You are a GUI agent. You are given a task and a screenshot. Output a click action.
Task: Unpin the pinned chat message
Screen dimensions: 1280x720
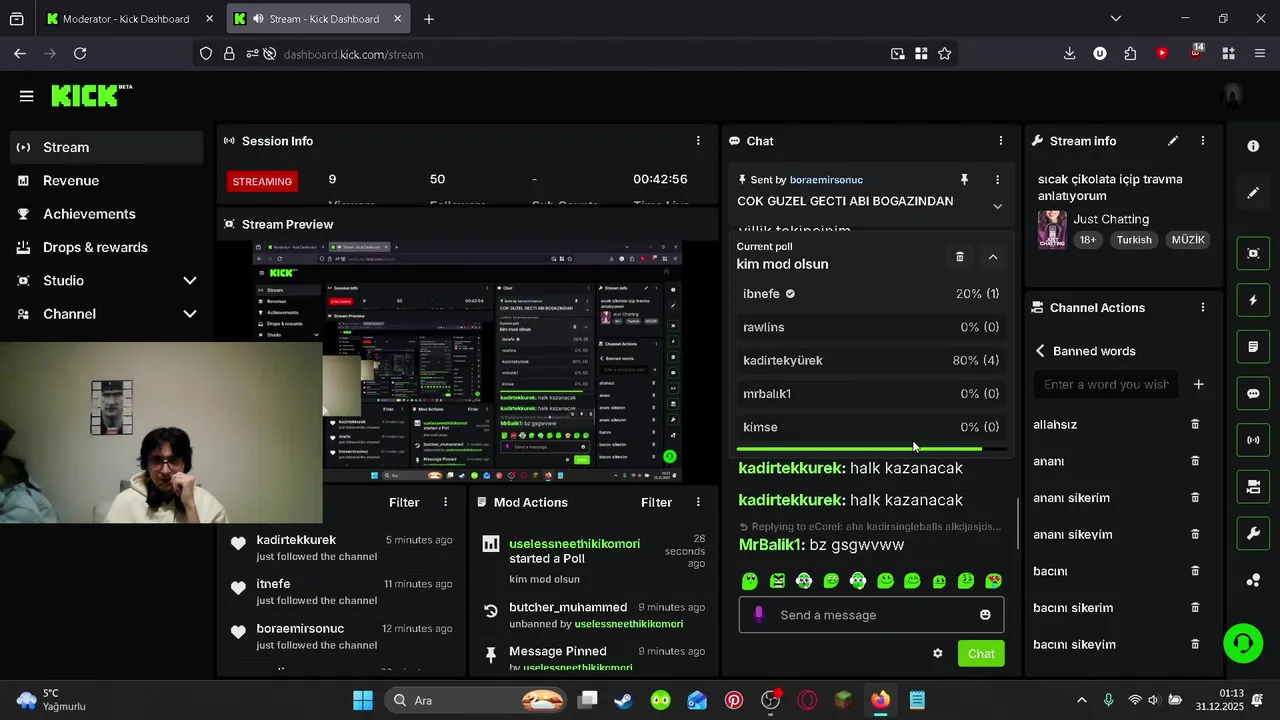pyautogui.click(x=964, y=180)
